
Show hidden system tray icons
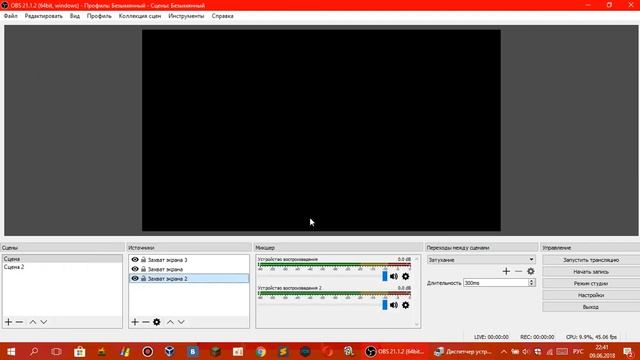click(x=504, y=351)
